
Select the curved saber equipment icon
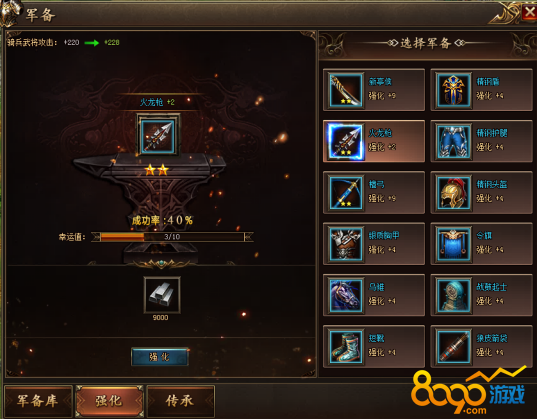tap(346, 90)
